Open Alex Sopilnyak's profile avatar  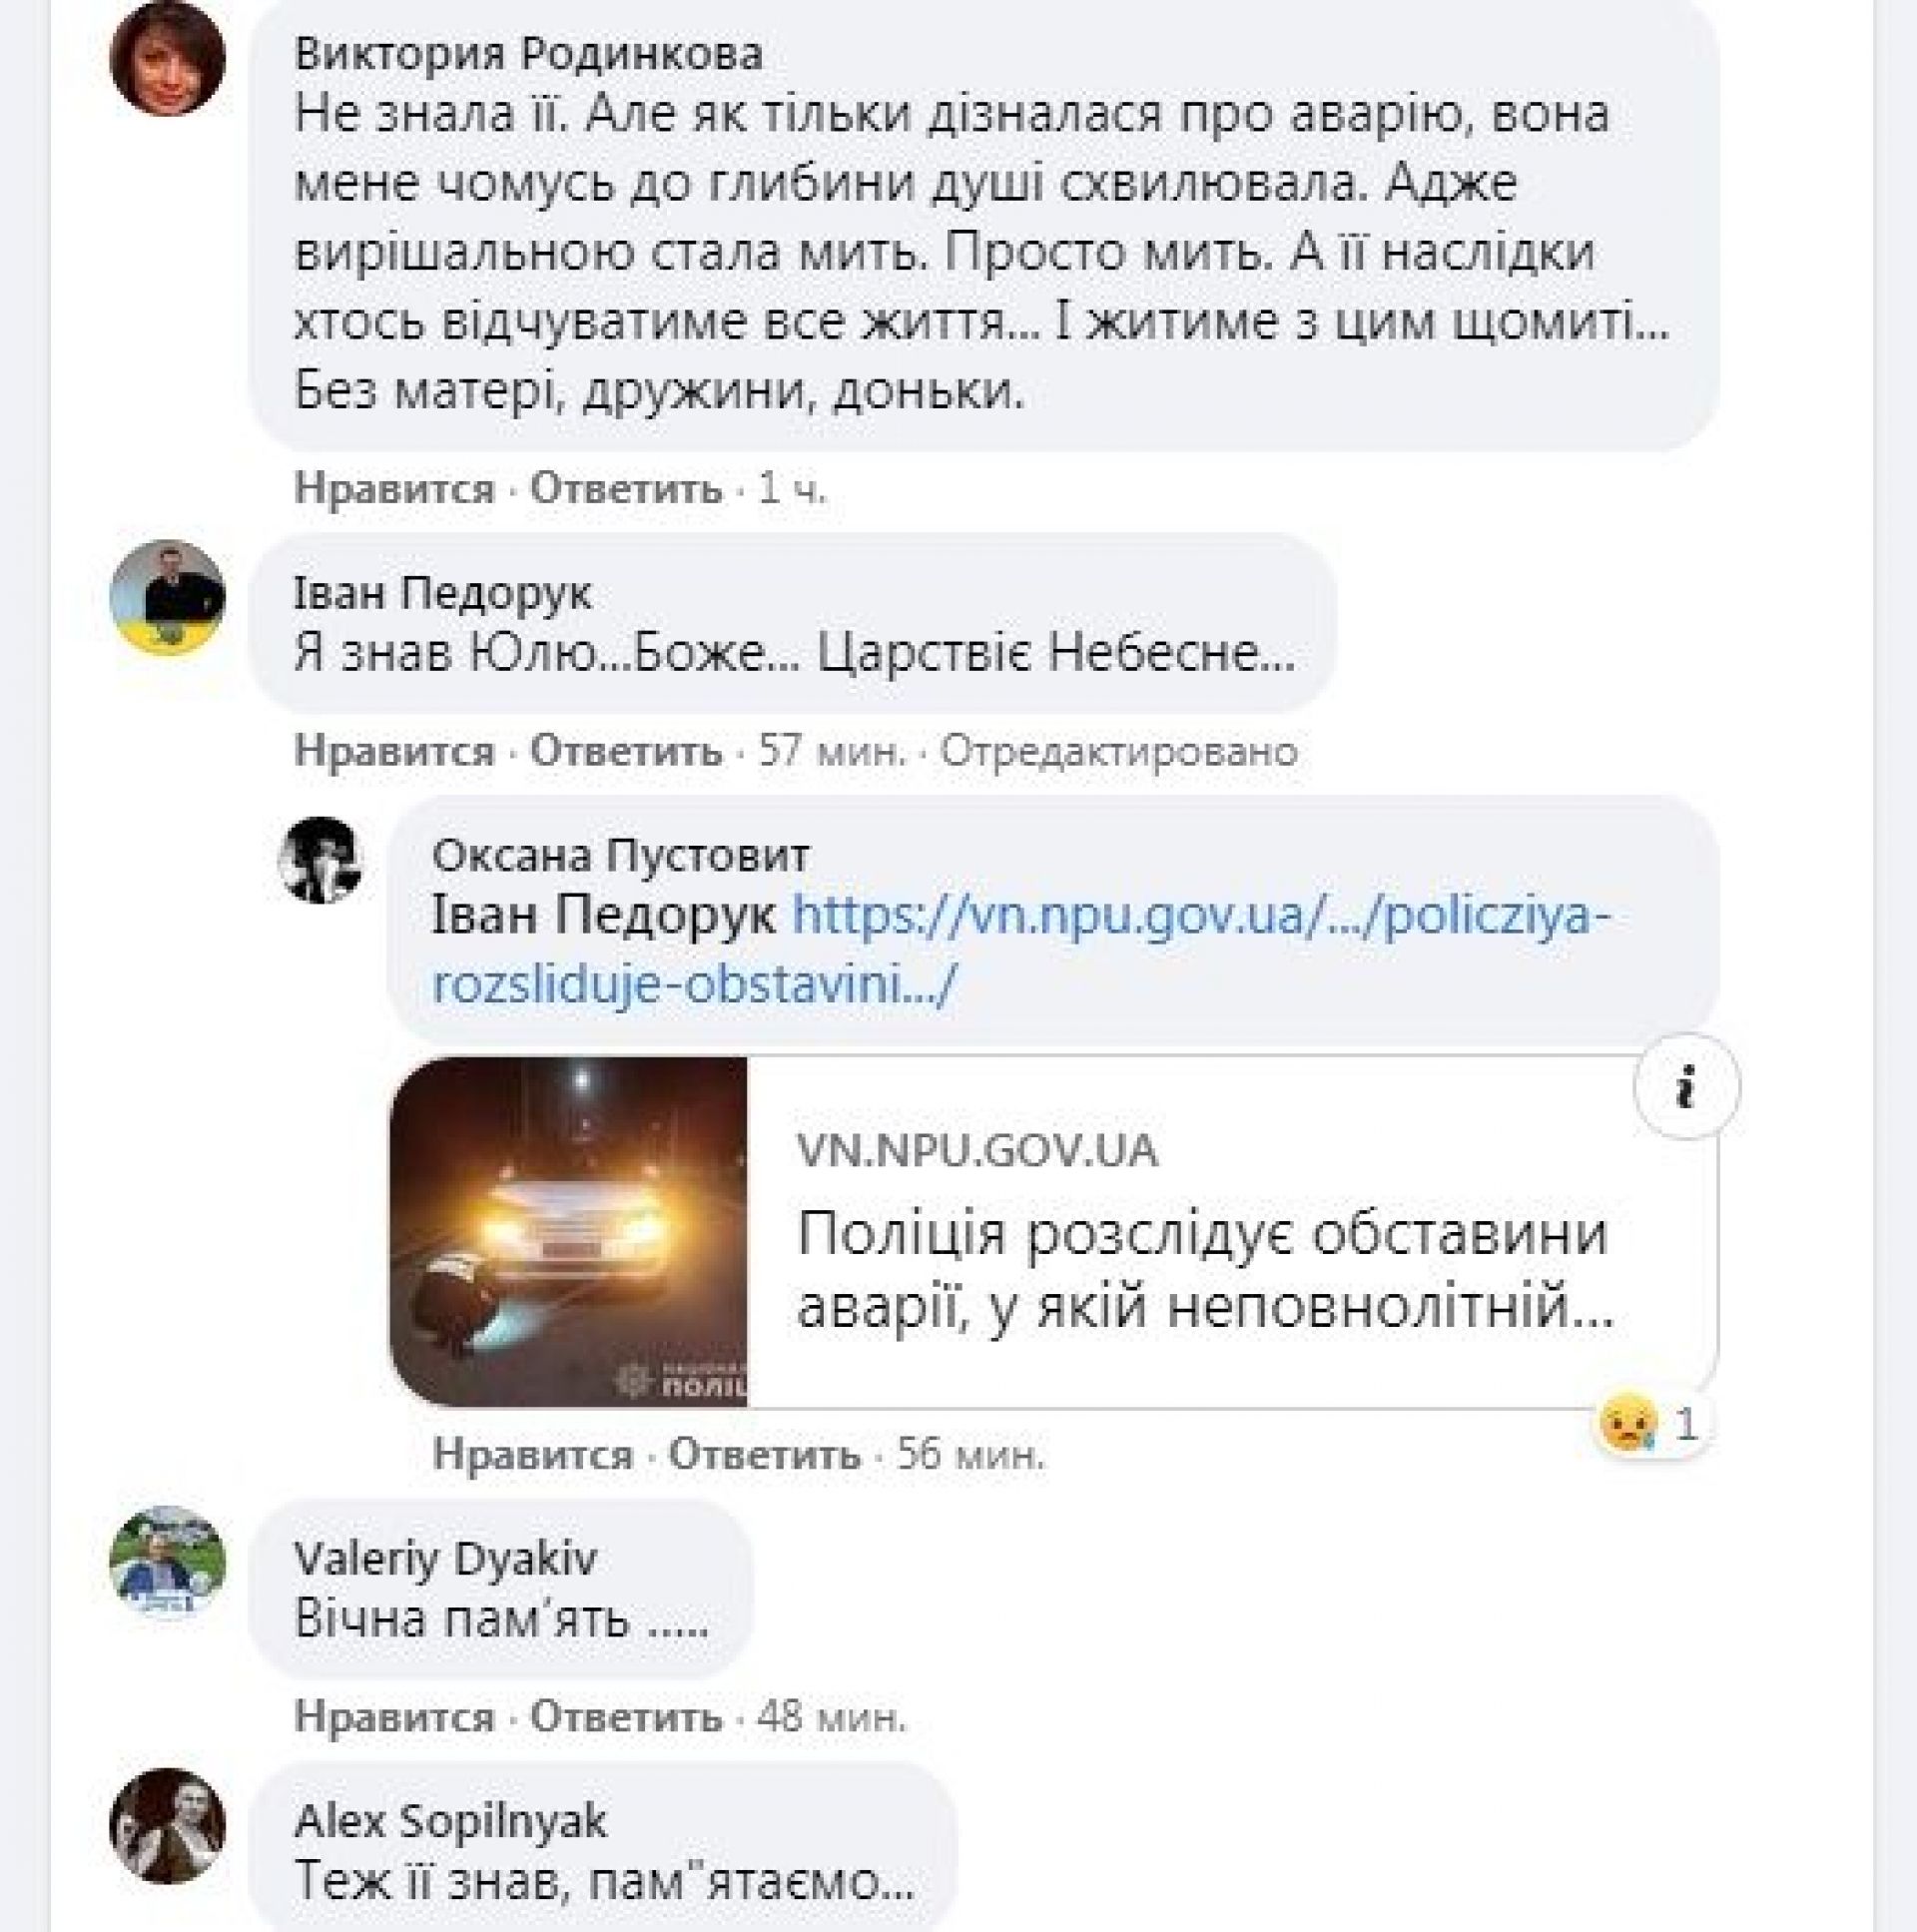click(x=167, y=1825)
